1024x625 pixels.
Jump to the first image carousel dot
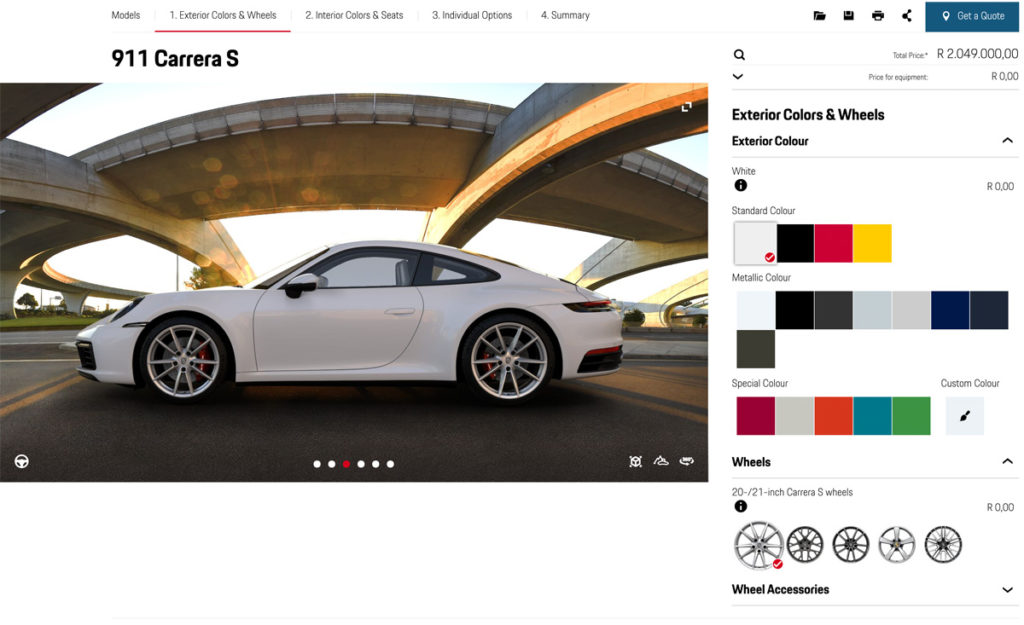317,464
